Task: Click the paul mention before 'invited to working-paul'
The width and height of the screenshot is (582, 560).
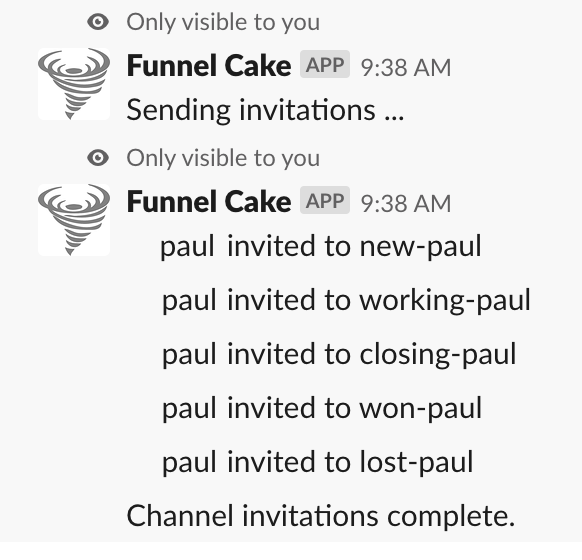Action: tap(189, 301)
